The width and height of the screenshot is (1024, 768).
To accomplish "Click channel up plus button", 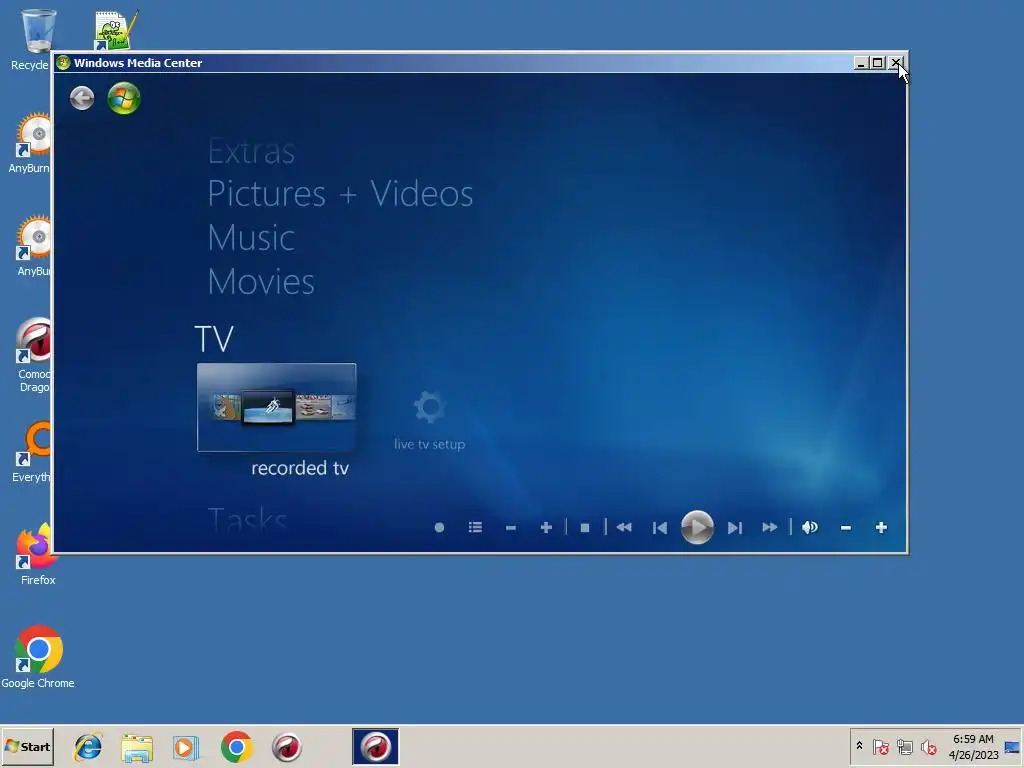I will [x=547, y=528].
